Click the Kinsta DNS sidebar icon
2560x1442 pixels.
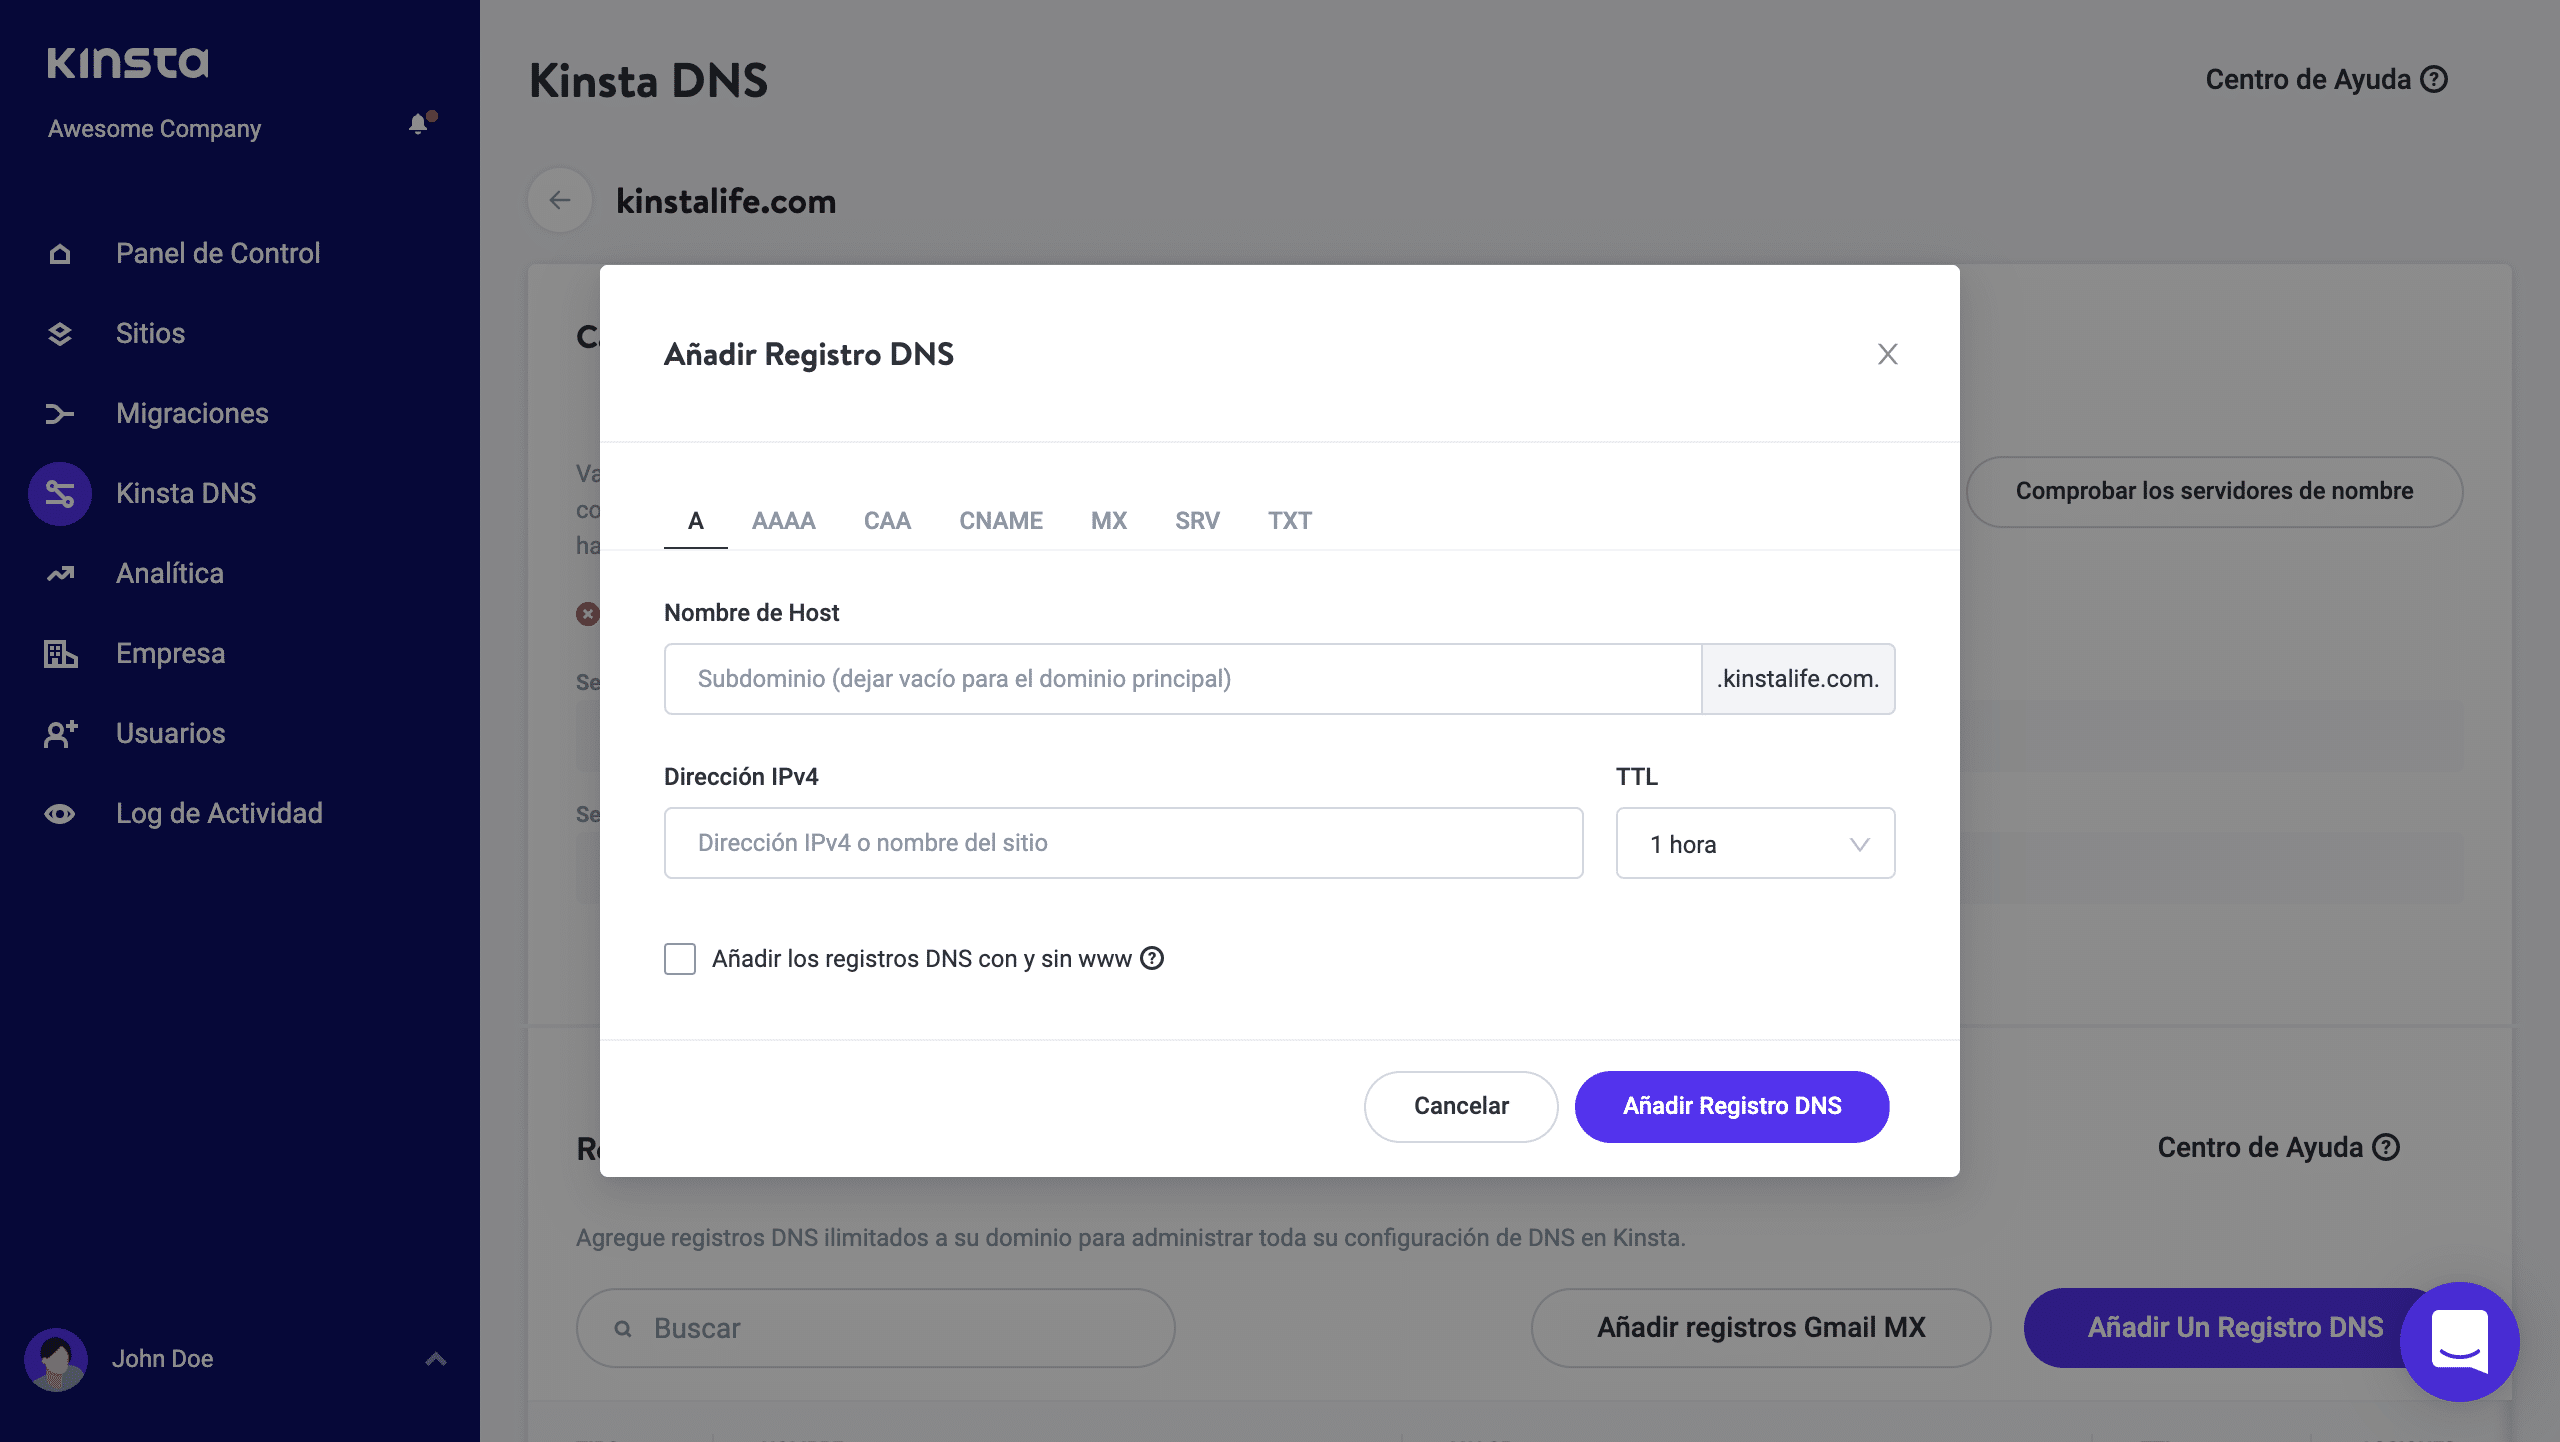tap(60, 494)
